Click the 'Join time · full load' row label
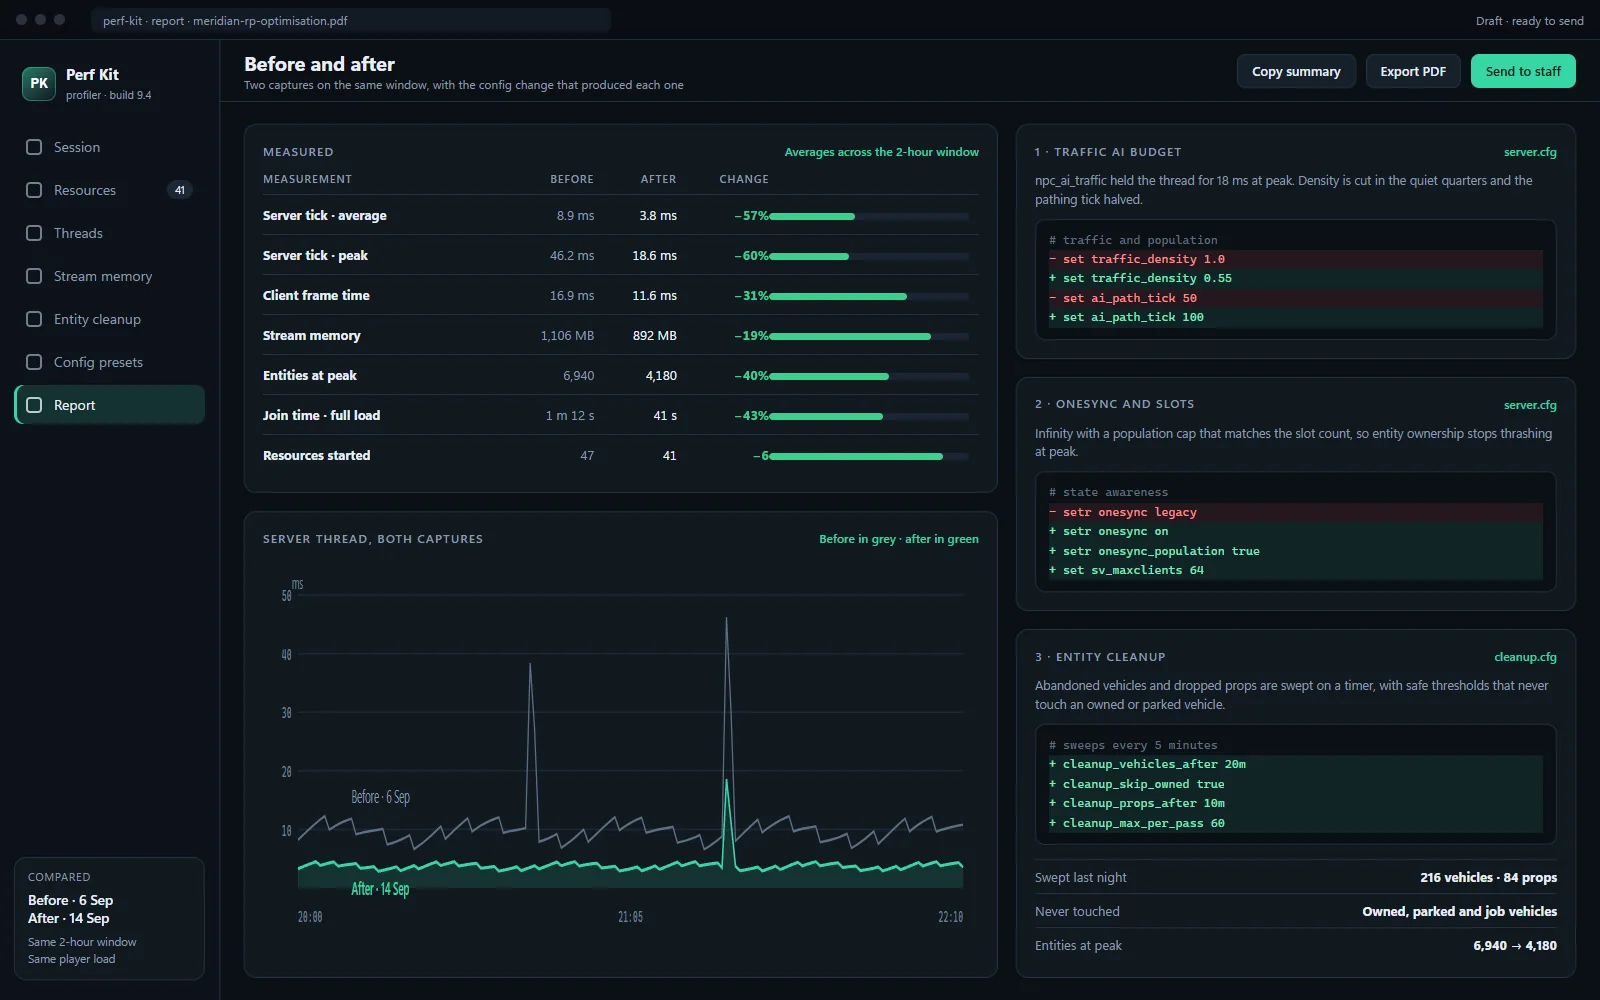Image resolution: width=1600 pixels, height=1000 pixels. 321,415
